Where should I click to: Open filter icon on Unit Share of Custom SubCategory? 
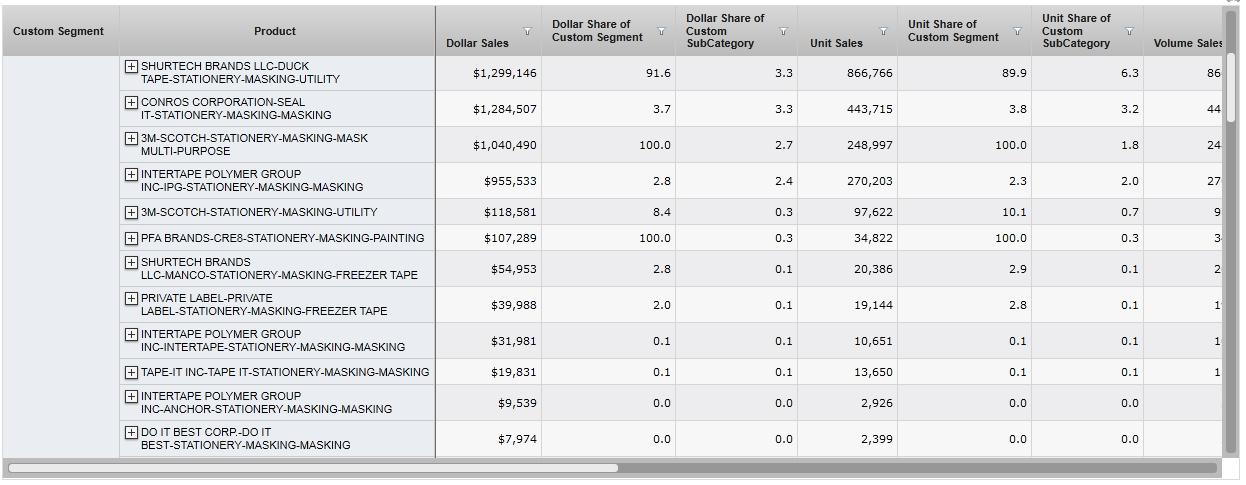click(x=1129, y=31)
